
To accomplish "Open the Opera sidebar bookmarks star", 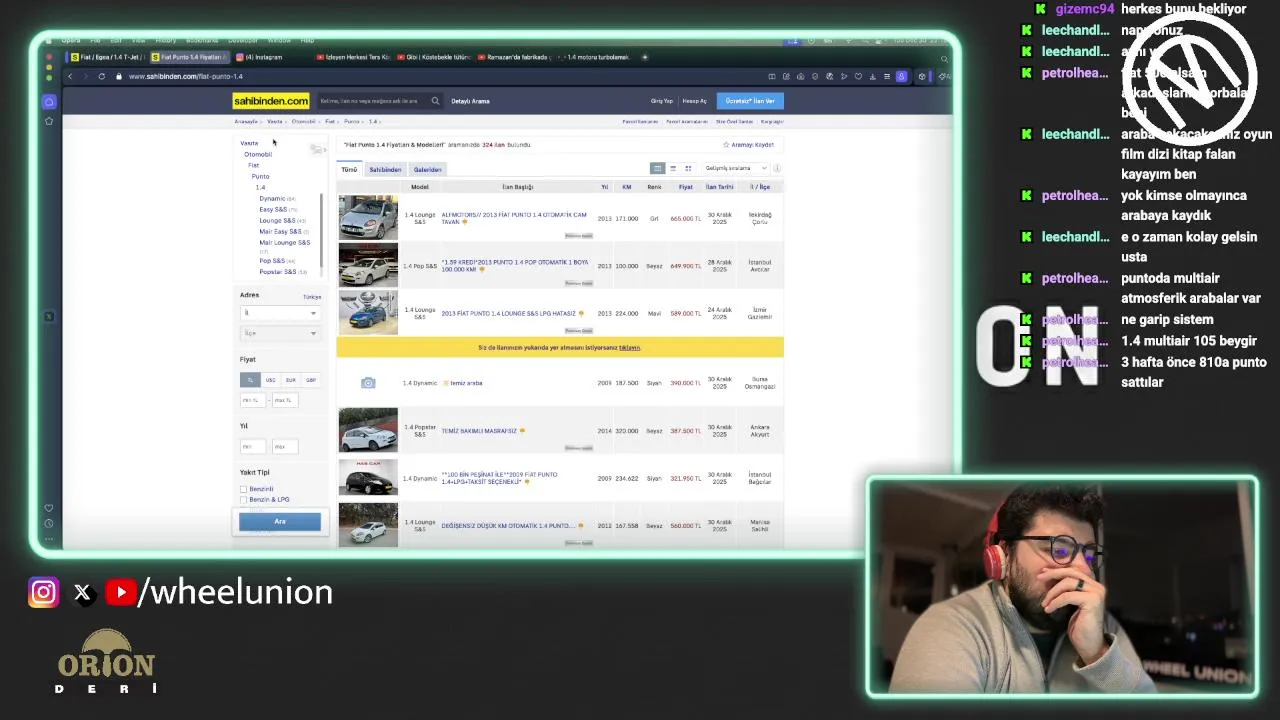I will click(x=49, y=121).
